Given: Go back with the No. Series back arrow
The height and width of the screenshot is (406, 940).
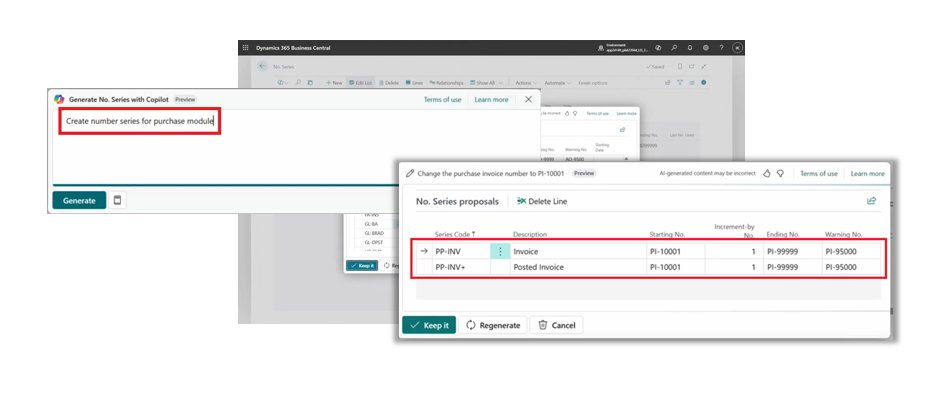Looking at the screenshot, I should point(262,66).
